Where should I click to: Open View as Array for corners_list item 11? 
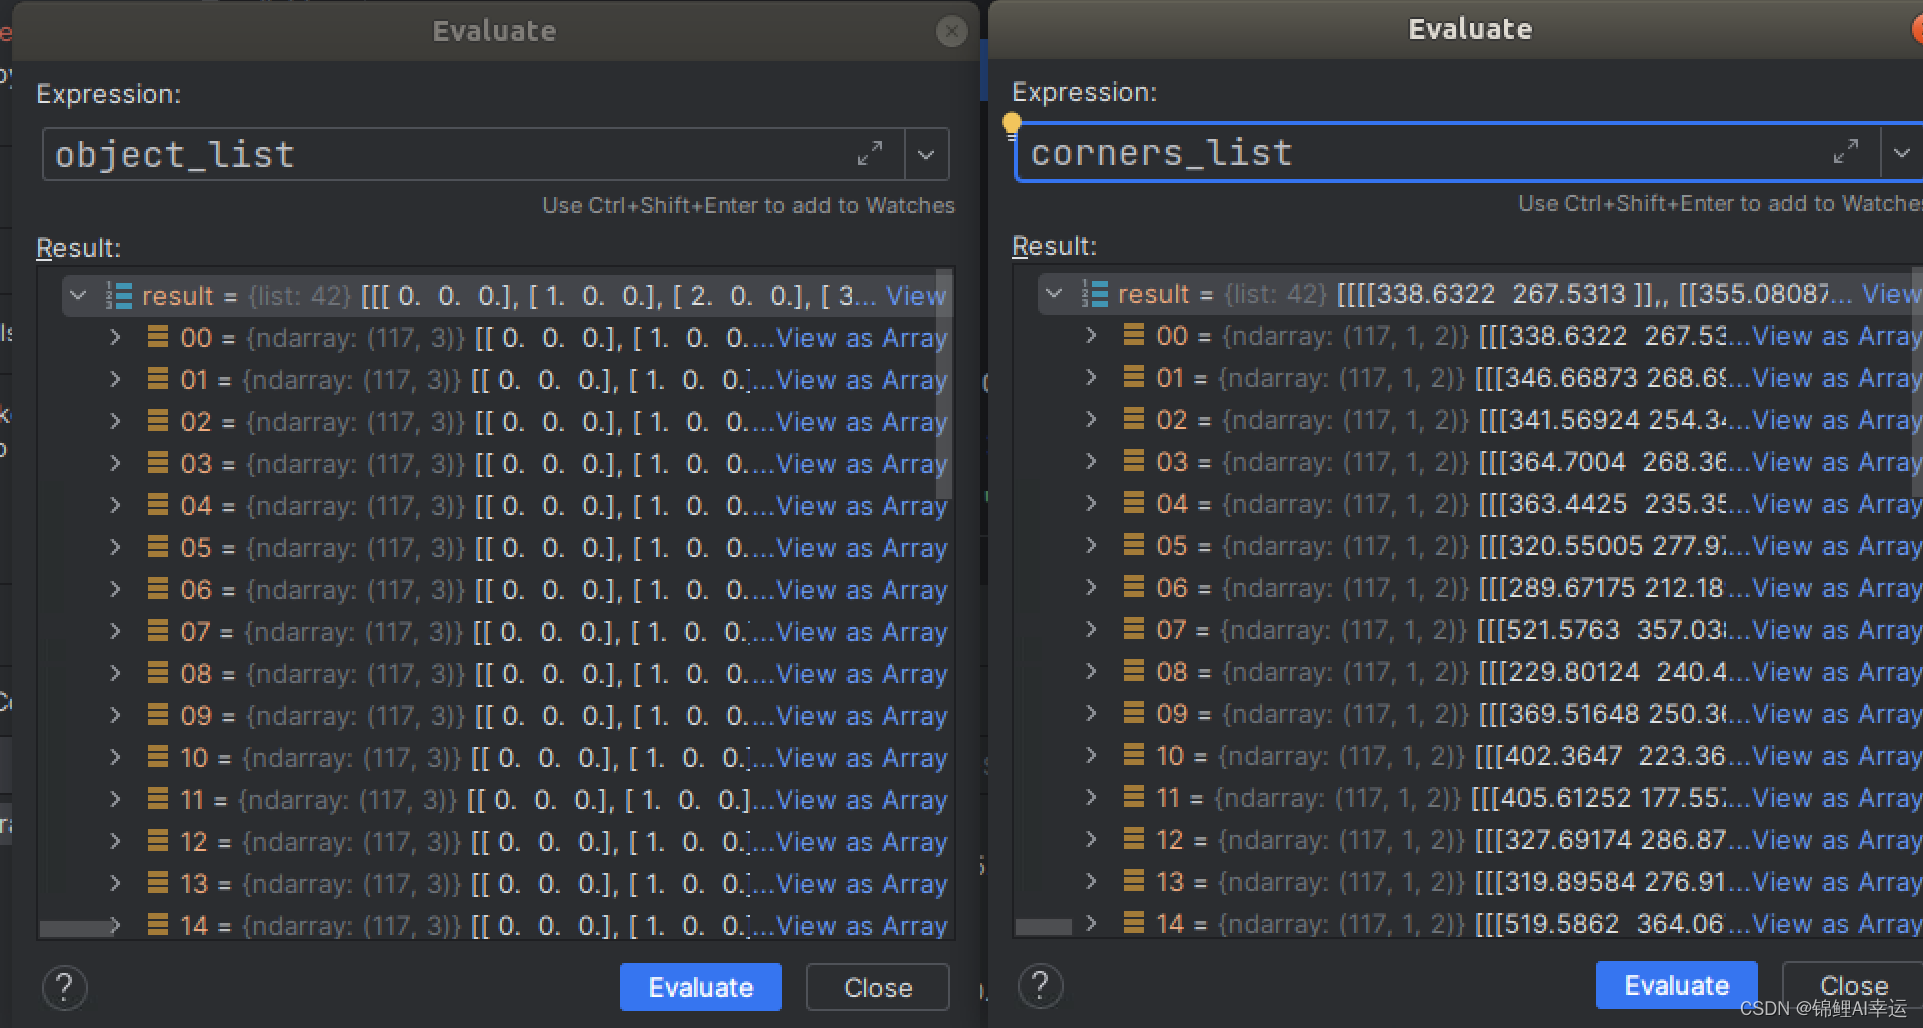tap(1837, 798)
